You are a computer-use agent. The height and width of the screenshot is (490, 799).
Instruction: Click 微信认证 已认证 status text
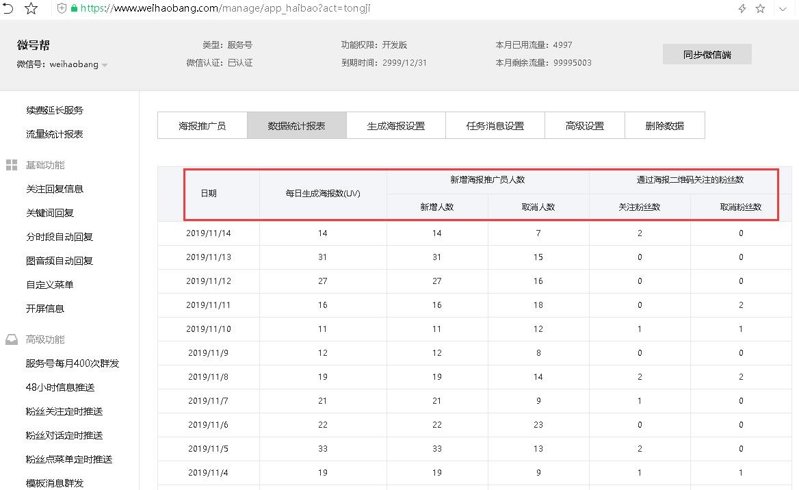point(220,63)
